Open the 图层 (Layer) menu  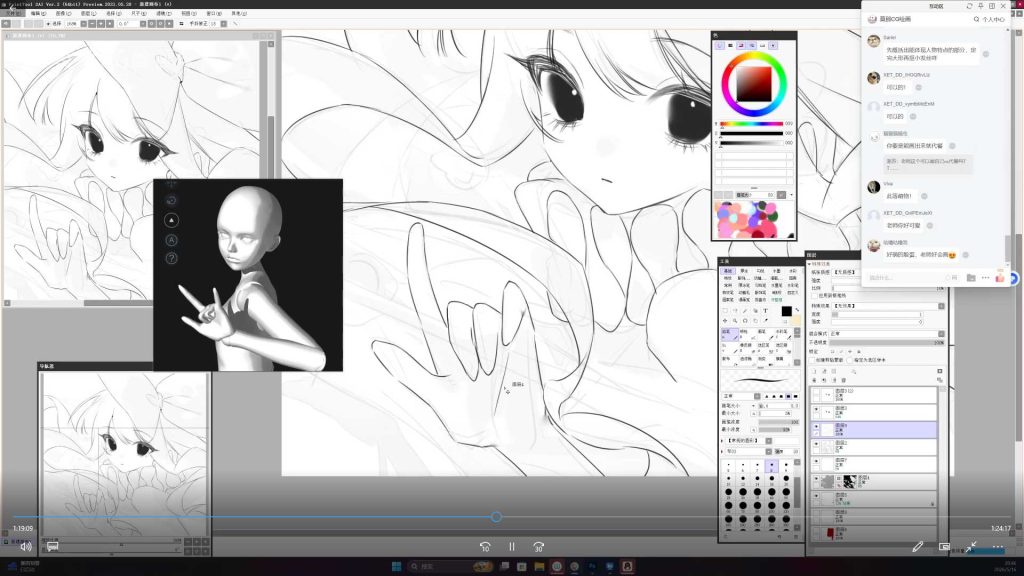[88, 13]
